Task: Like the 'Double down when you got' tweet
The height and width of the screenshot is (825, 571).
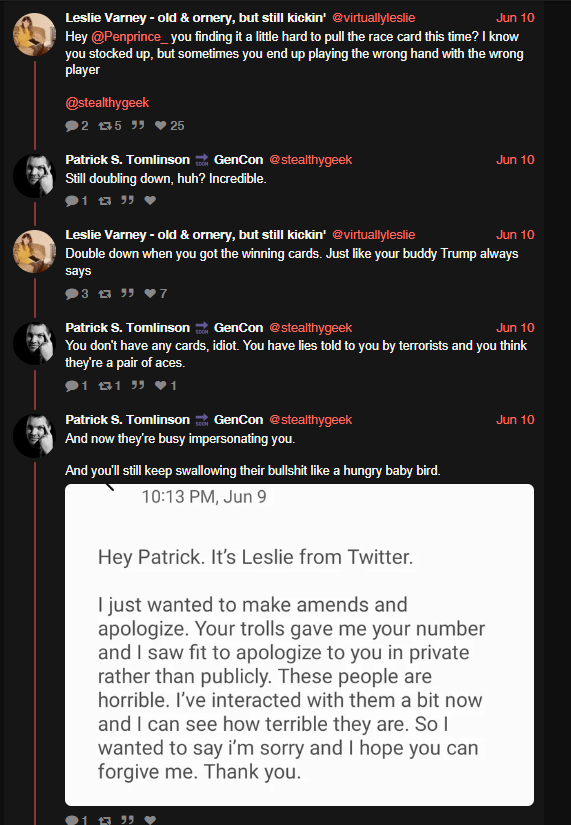Action: (155, 293)
